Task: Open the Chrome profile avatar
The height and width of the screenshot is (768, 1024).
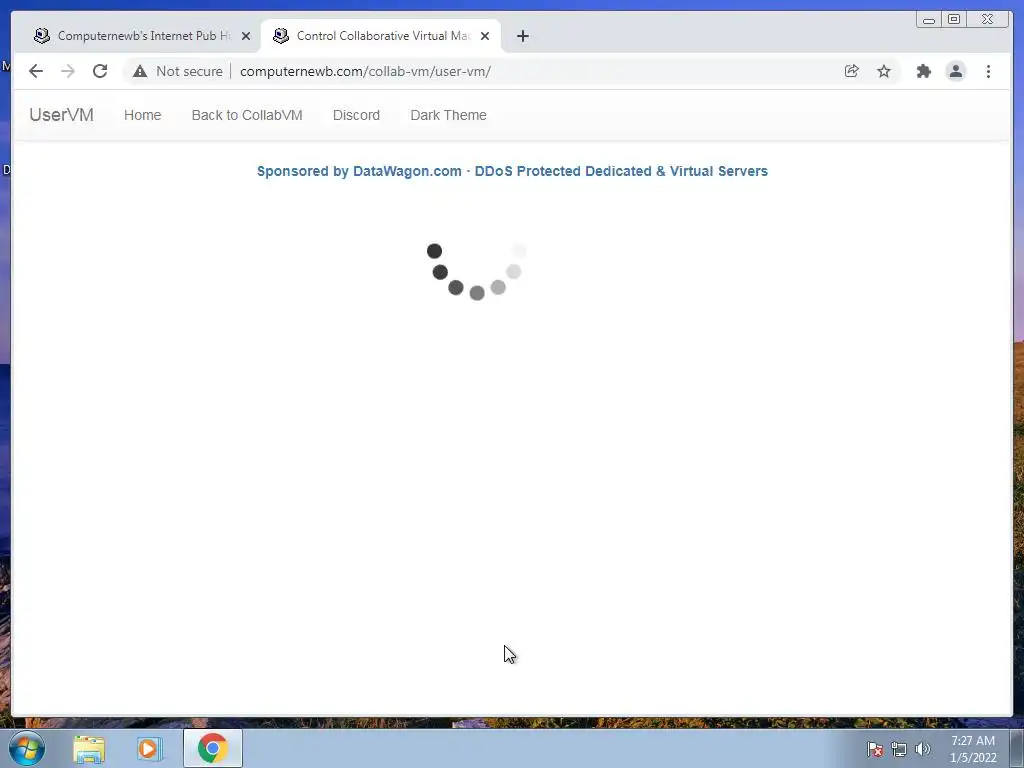Action: [955, 71]
